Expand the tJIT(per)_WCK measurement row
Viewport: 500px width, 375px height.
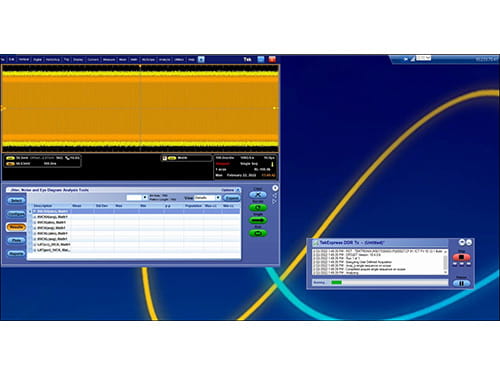tap(34, 250)
